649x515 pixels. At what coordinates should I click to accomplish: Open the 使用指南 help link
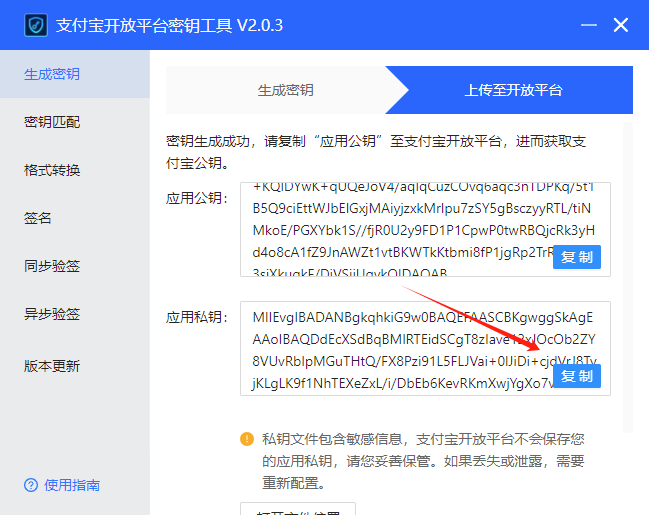pos(72,485)
